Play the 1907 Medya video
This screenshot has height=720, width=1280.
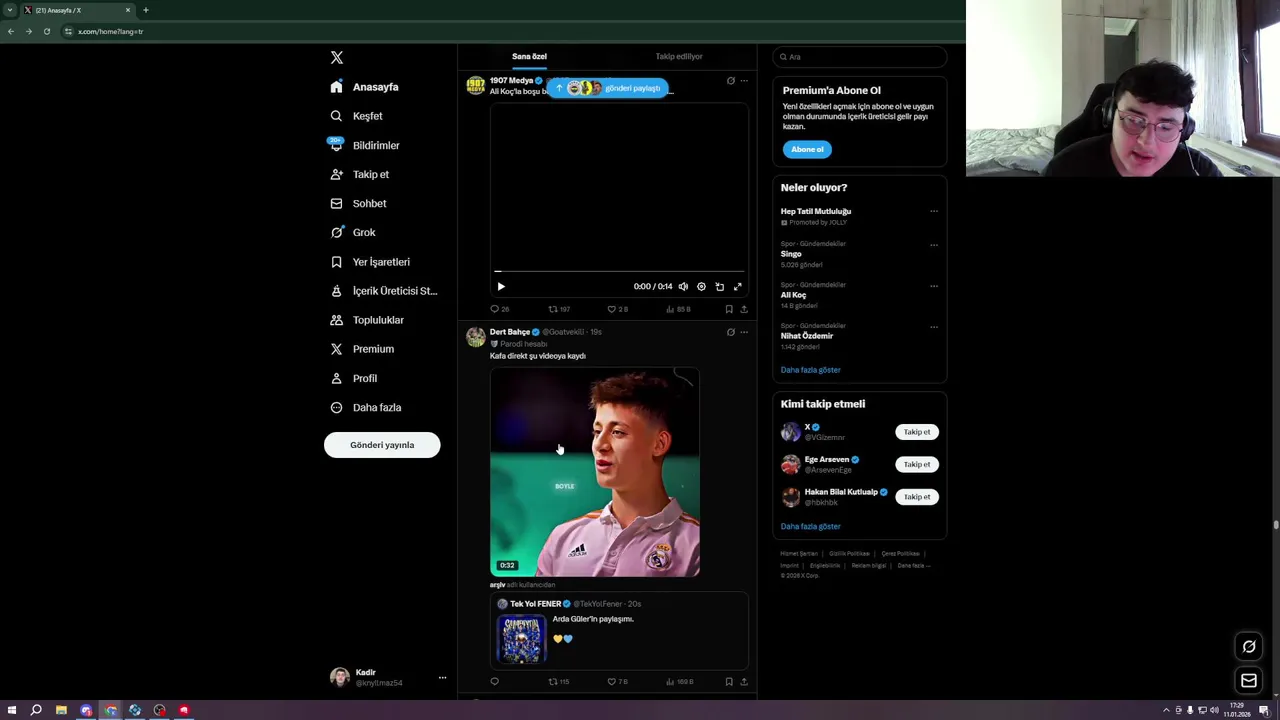click(x=501, y=286)
